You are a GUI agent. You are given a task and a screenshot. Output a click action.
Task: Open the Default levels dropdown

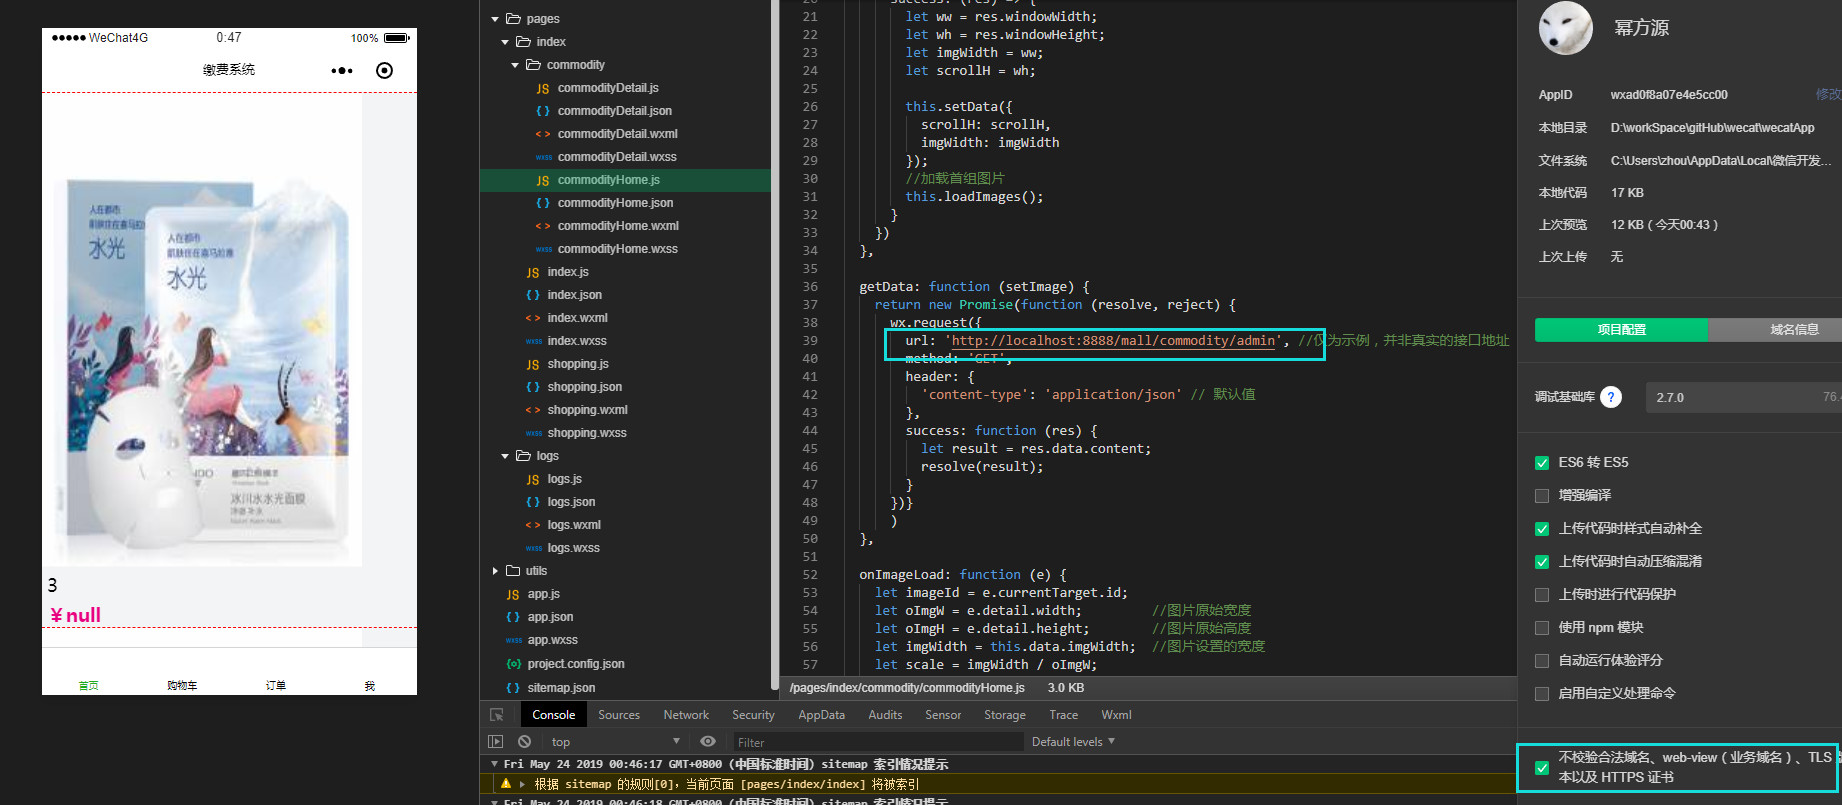1073,742
